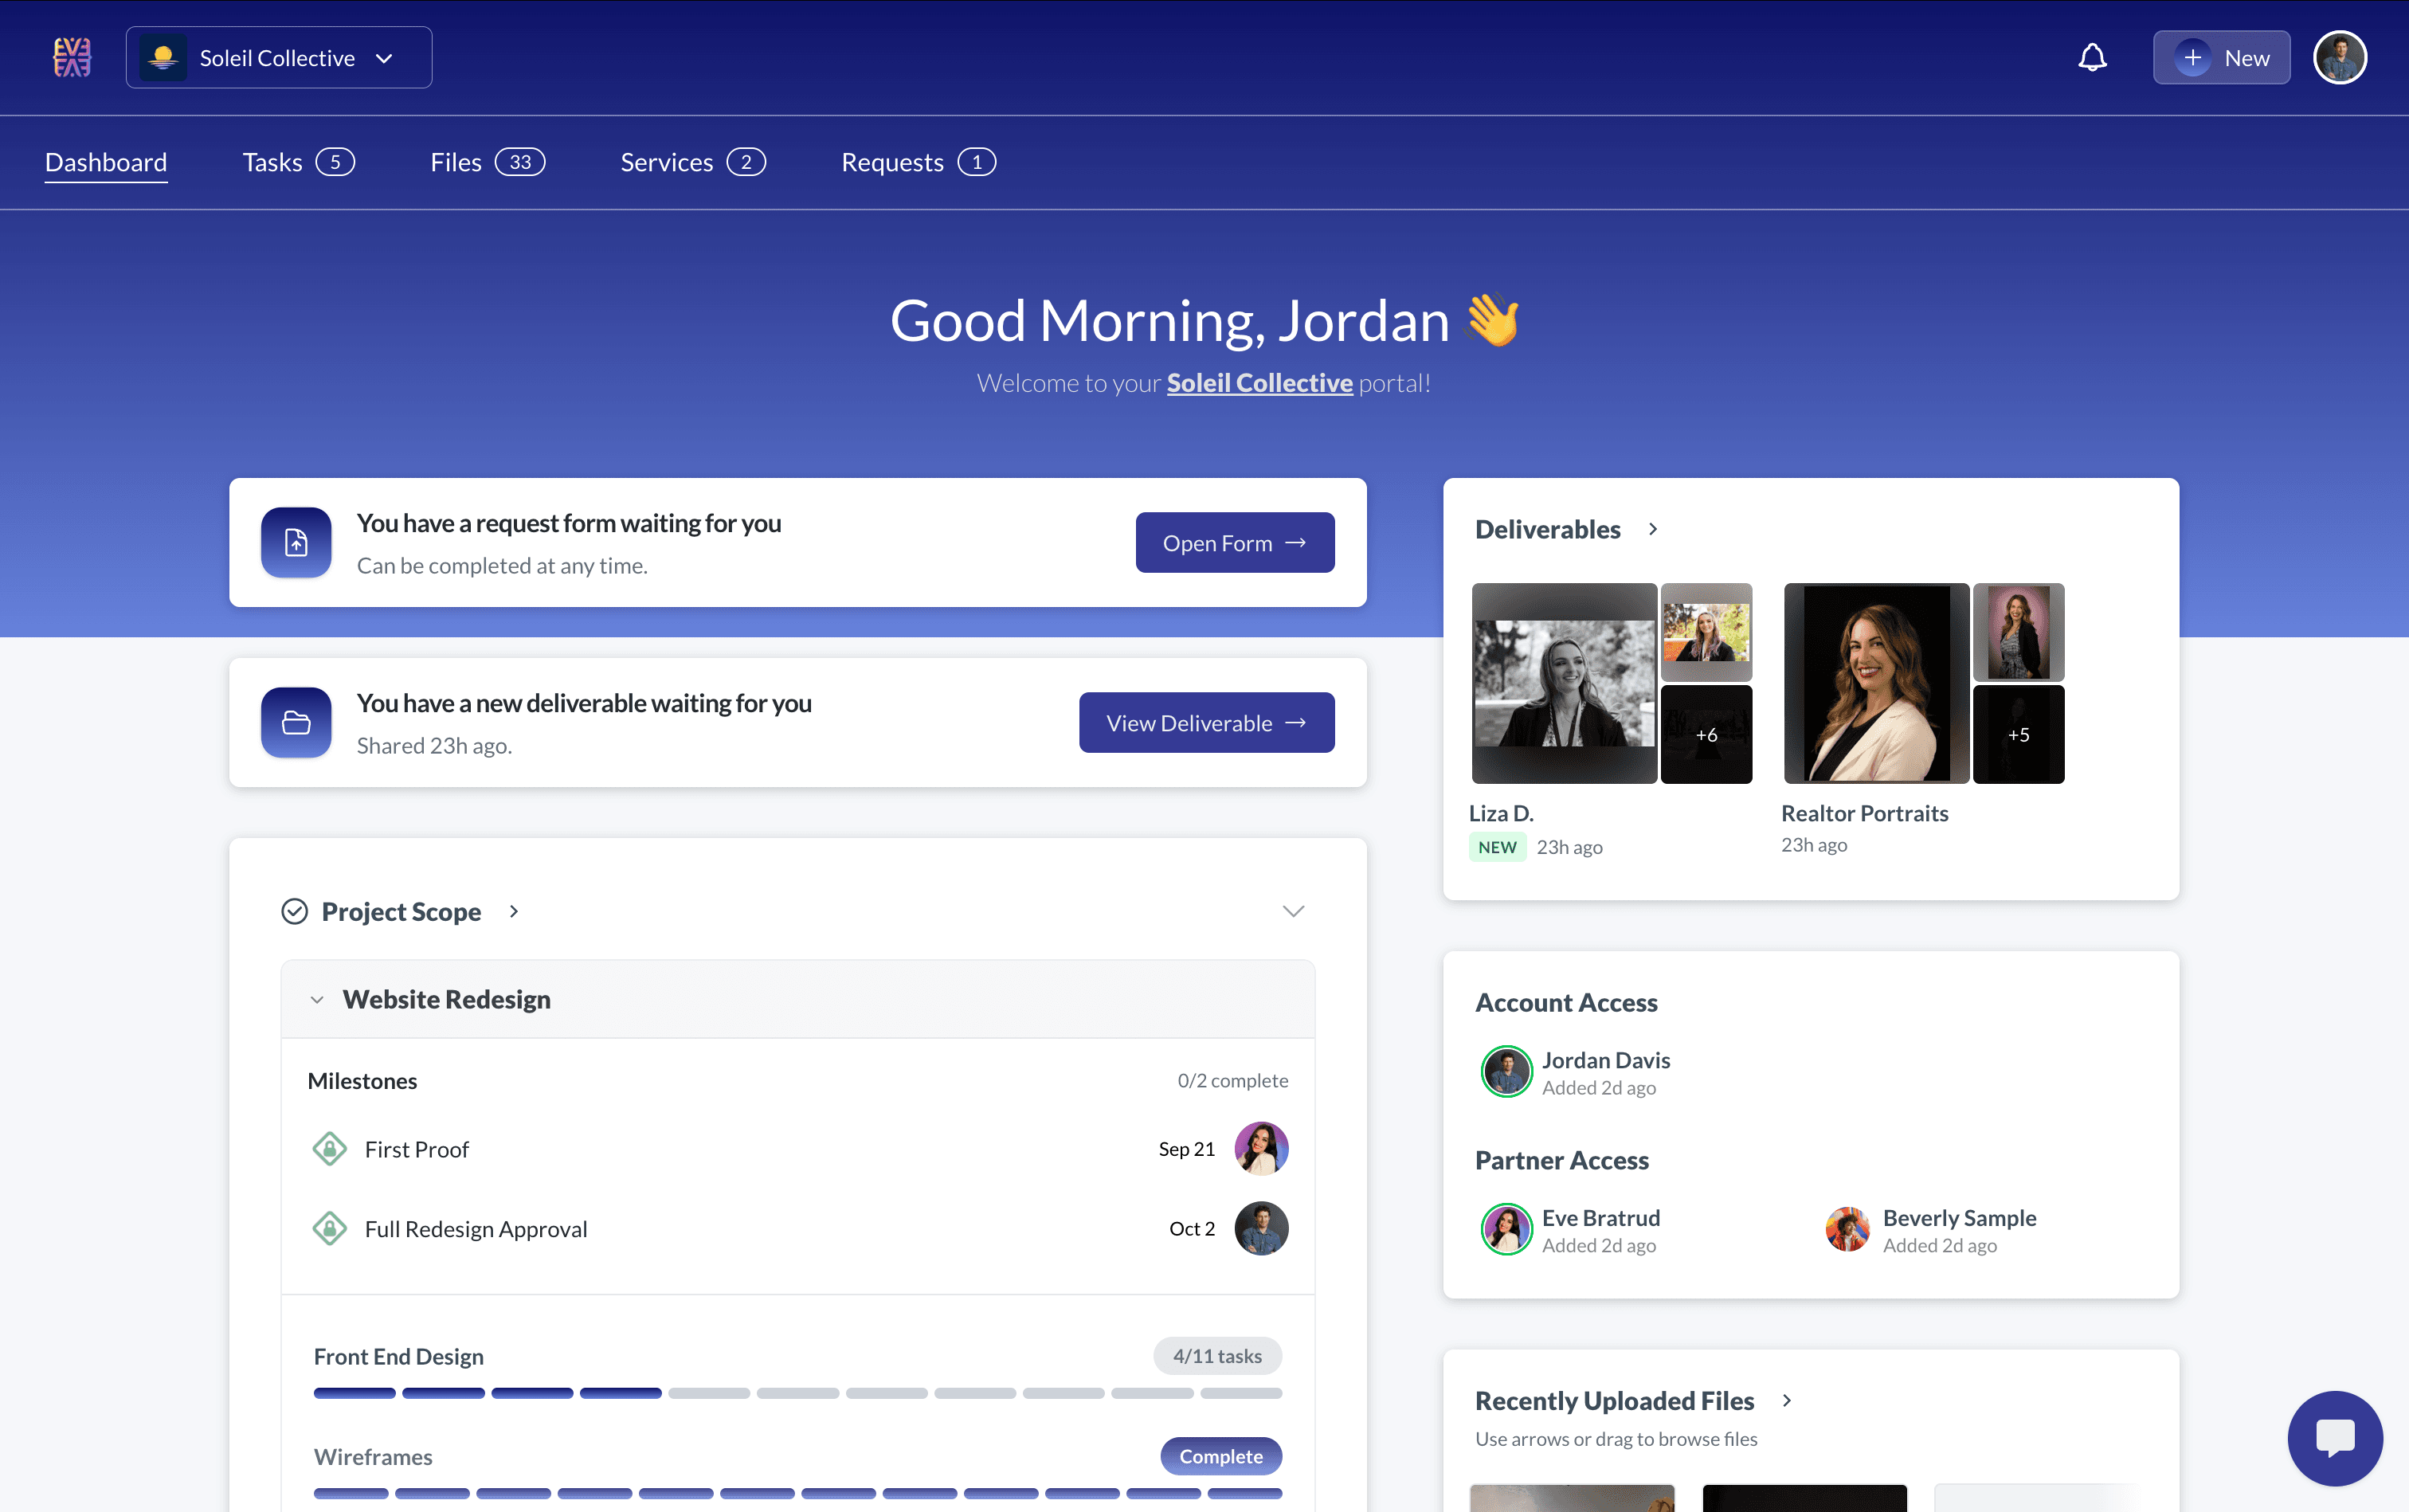Screen dimensions: 2409x1512
Task: Click the View Deliverable button
Action: 1206,722
